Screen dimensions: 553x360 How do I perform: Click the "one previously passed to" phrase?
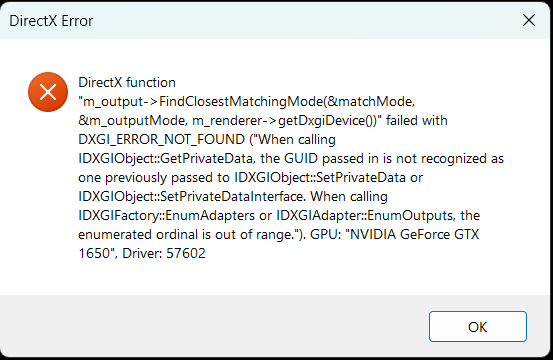(x=154, y=177)
